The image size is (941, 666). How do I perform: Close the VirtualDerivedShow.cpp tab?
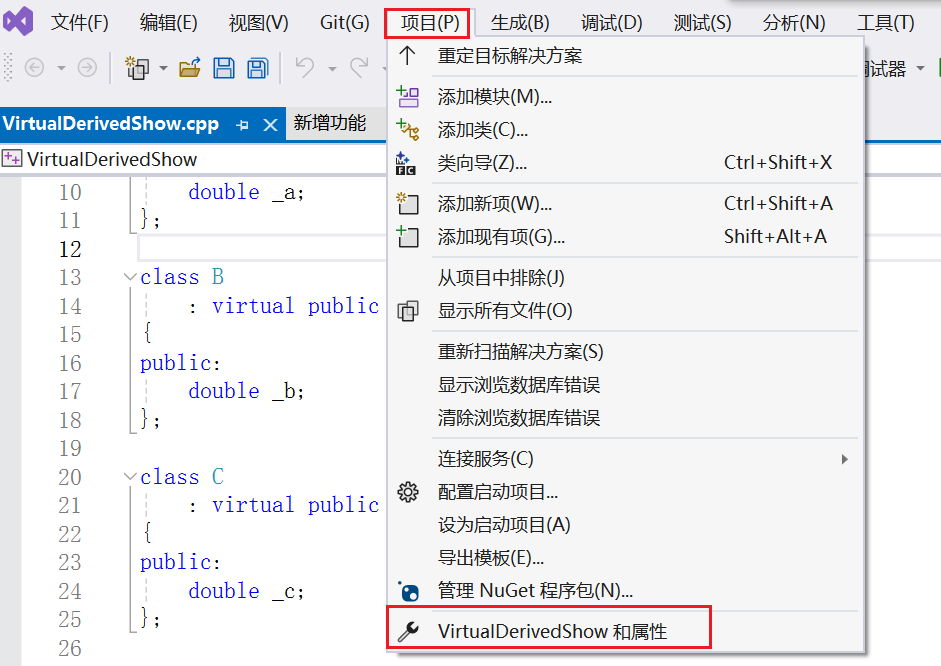tap(269, 125)
